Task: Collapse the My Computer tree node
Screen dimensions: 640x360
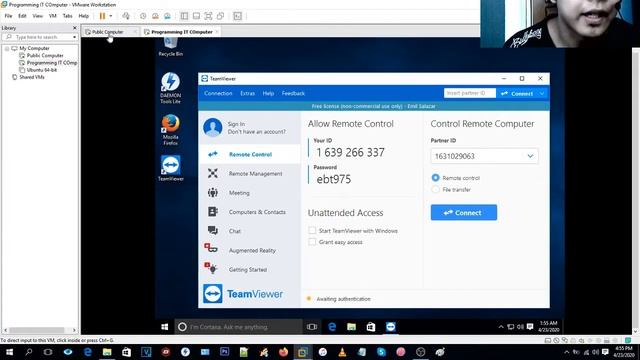Action: (x=7, y=48)
